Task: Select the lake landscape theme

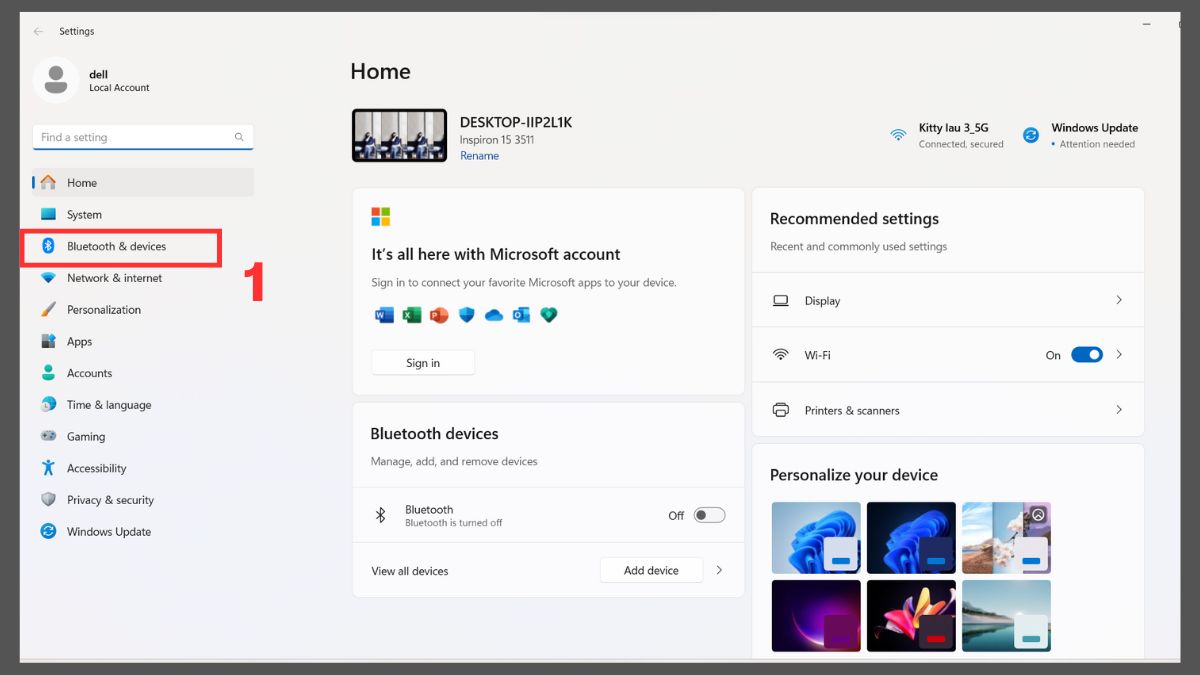Action: [x=1006, y=615]
